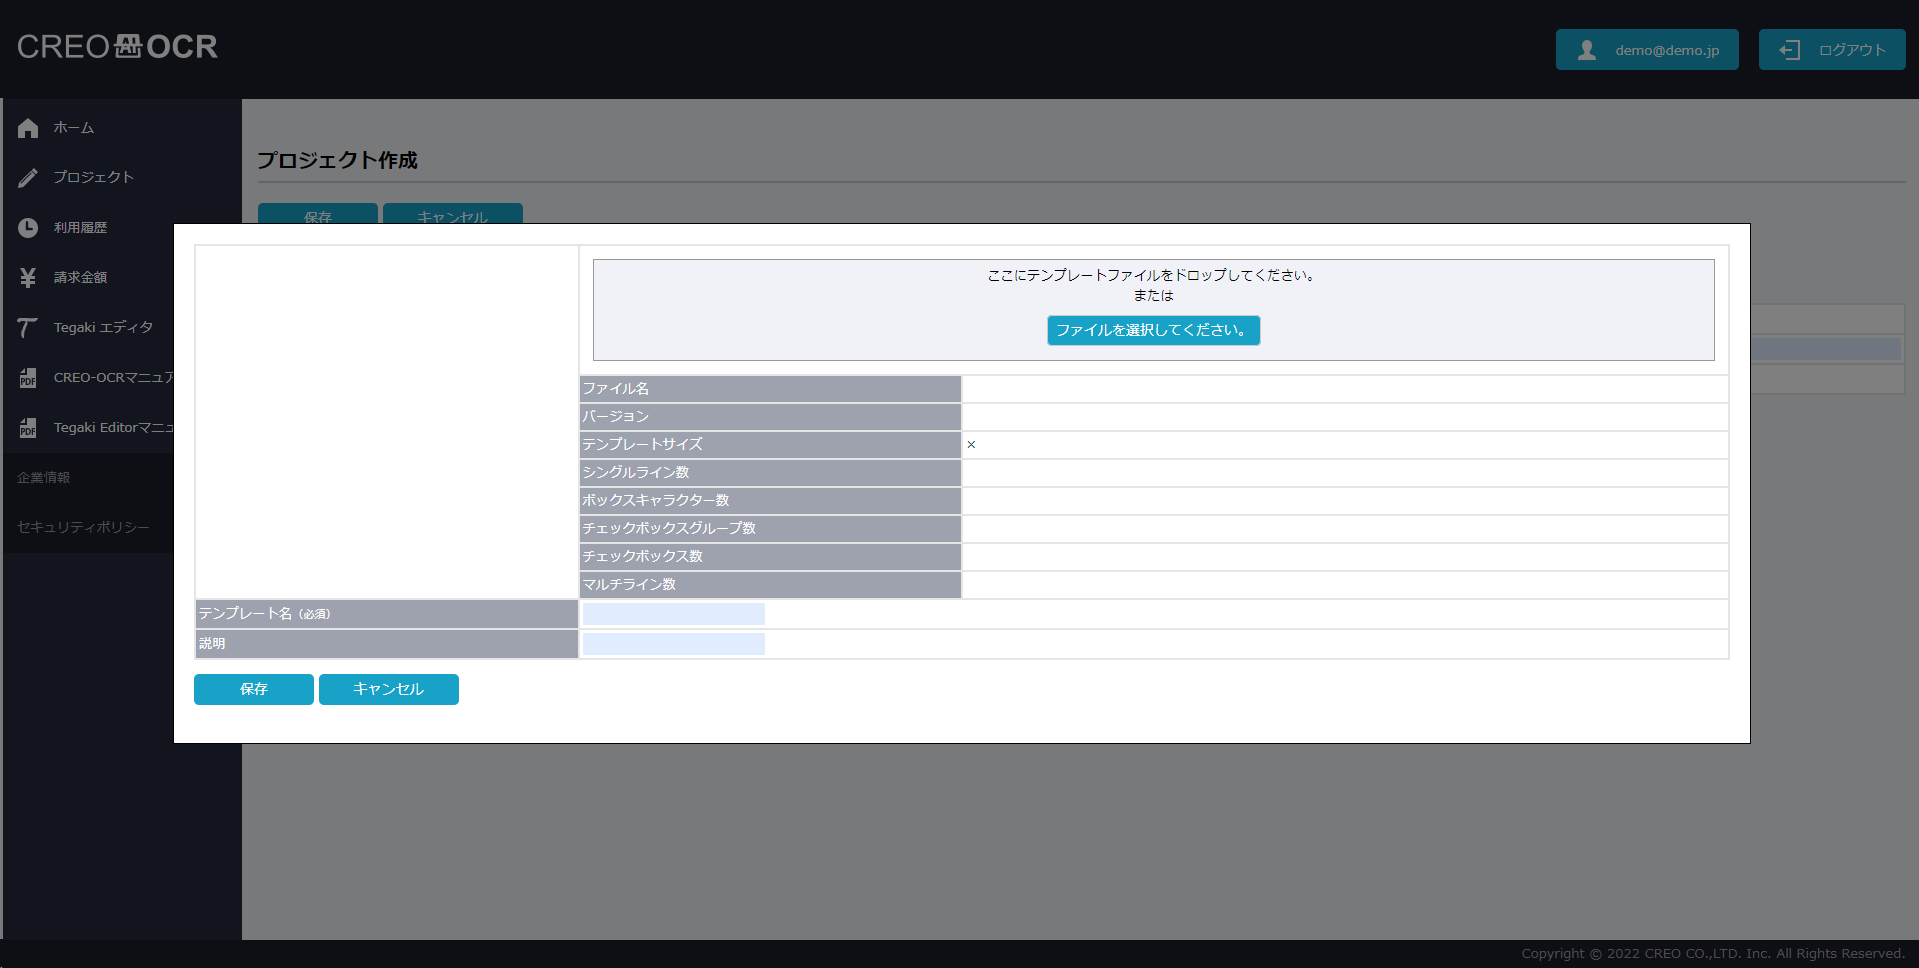The width and height of the screenshot is (1919, 968).
Task: Click the user avatar icon in header
Action: (1587, 50)
